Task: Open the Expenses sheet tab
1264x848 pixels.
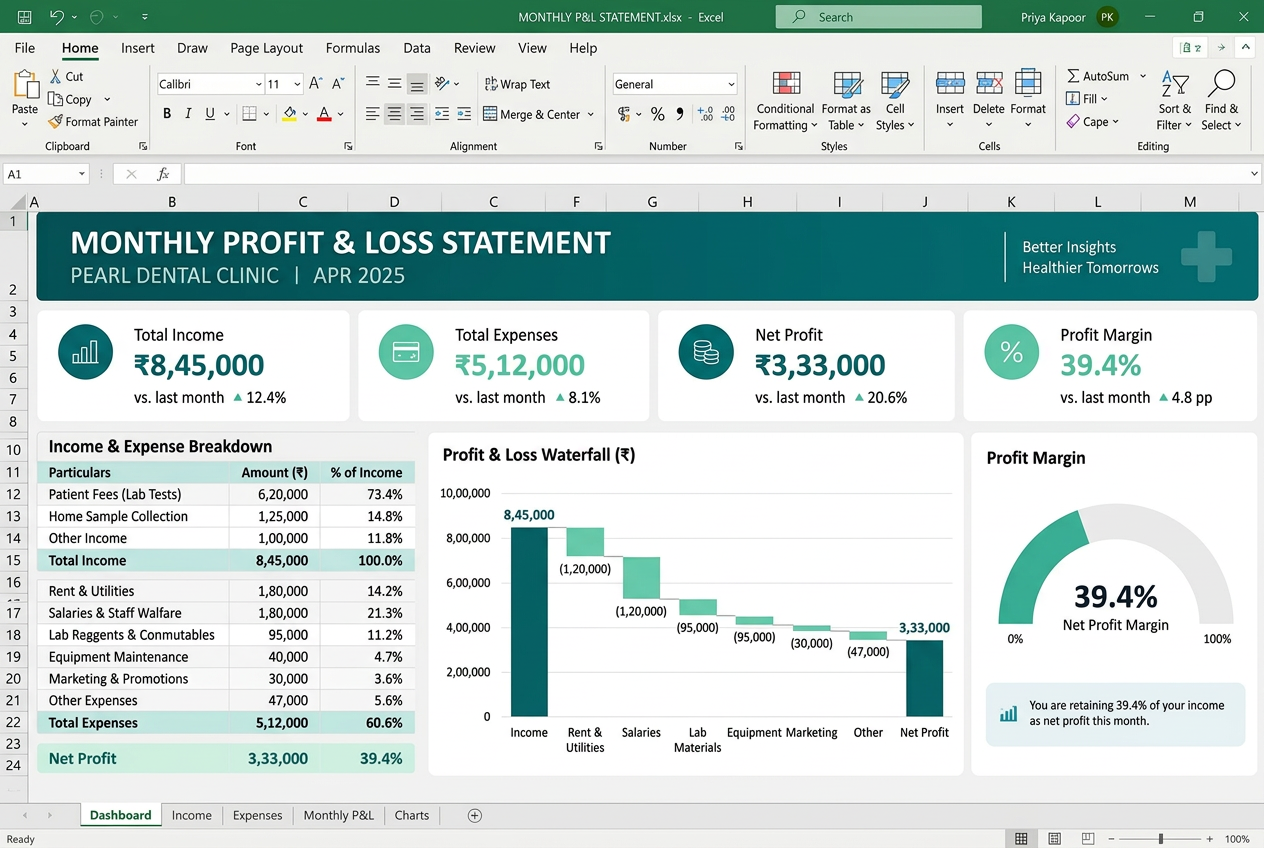Action: tap(257, 815)
